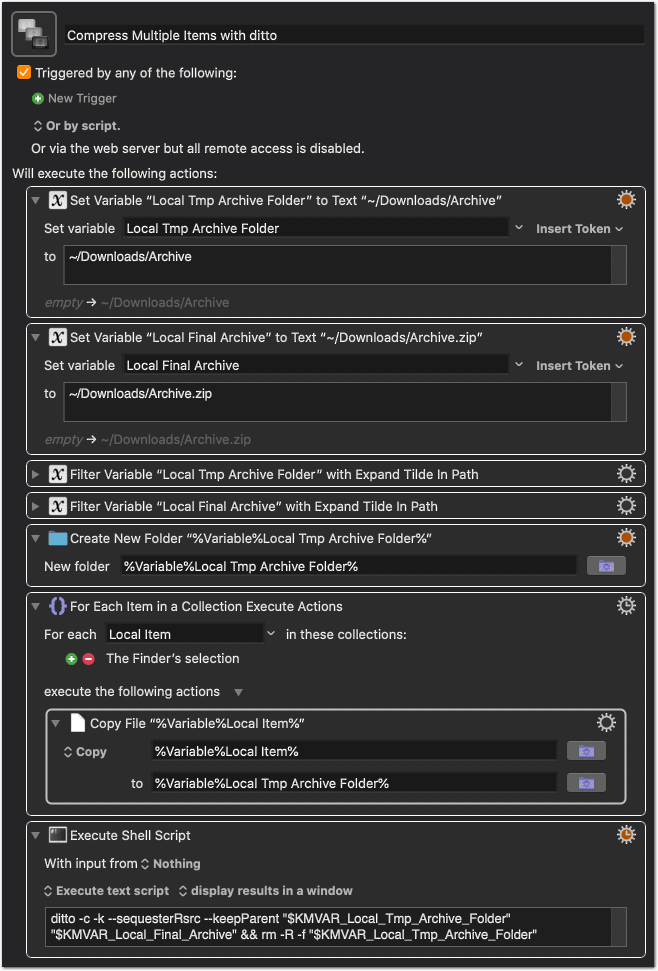This screenshot has width=658, height=971.
Task: Expand the Filter Variable 'Local Final Archive' action
Action: pos(35,507)
